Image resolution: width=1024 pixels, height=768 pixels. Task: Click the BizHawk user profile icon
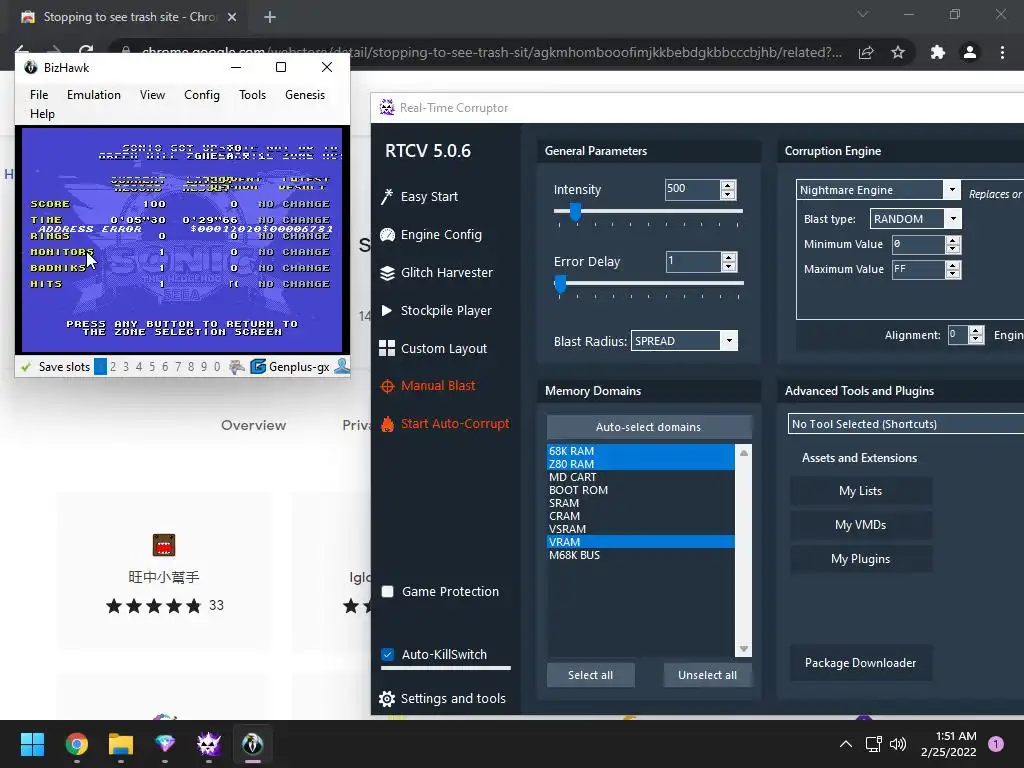(342, 366)
